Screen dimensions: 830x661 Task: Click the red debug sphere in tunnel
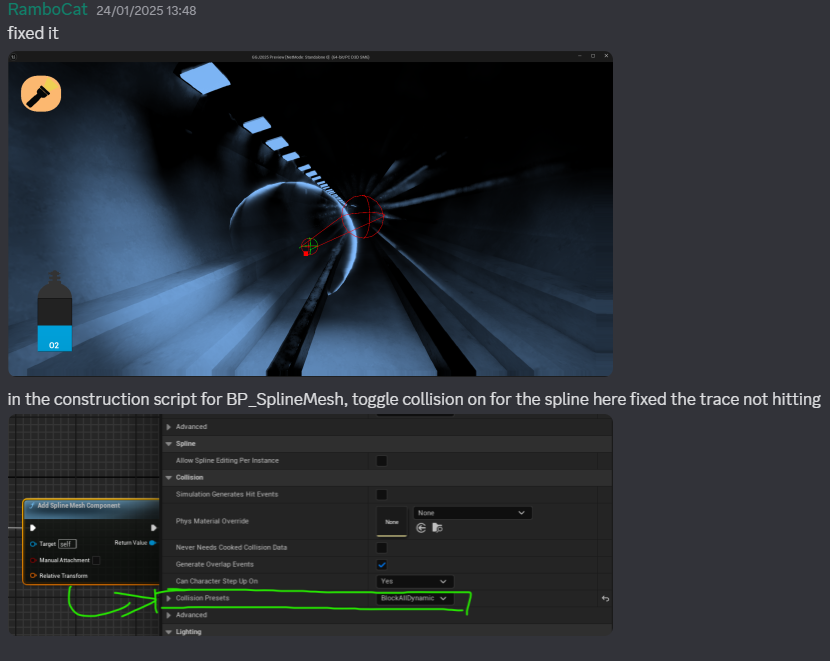pos(361,217)
